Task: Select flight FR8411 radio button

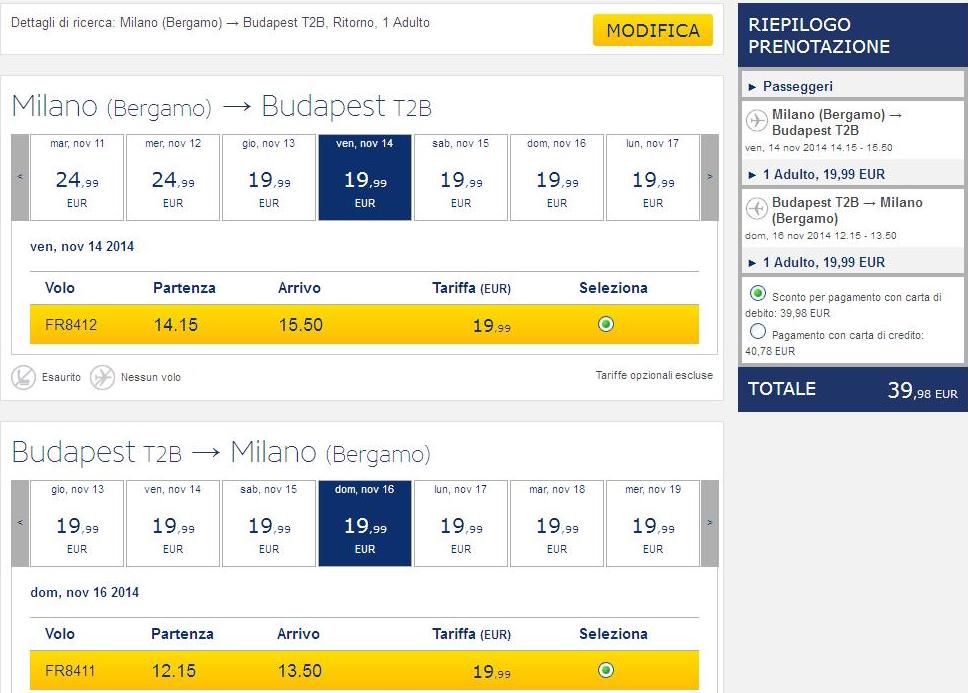Action: (605, 670)
